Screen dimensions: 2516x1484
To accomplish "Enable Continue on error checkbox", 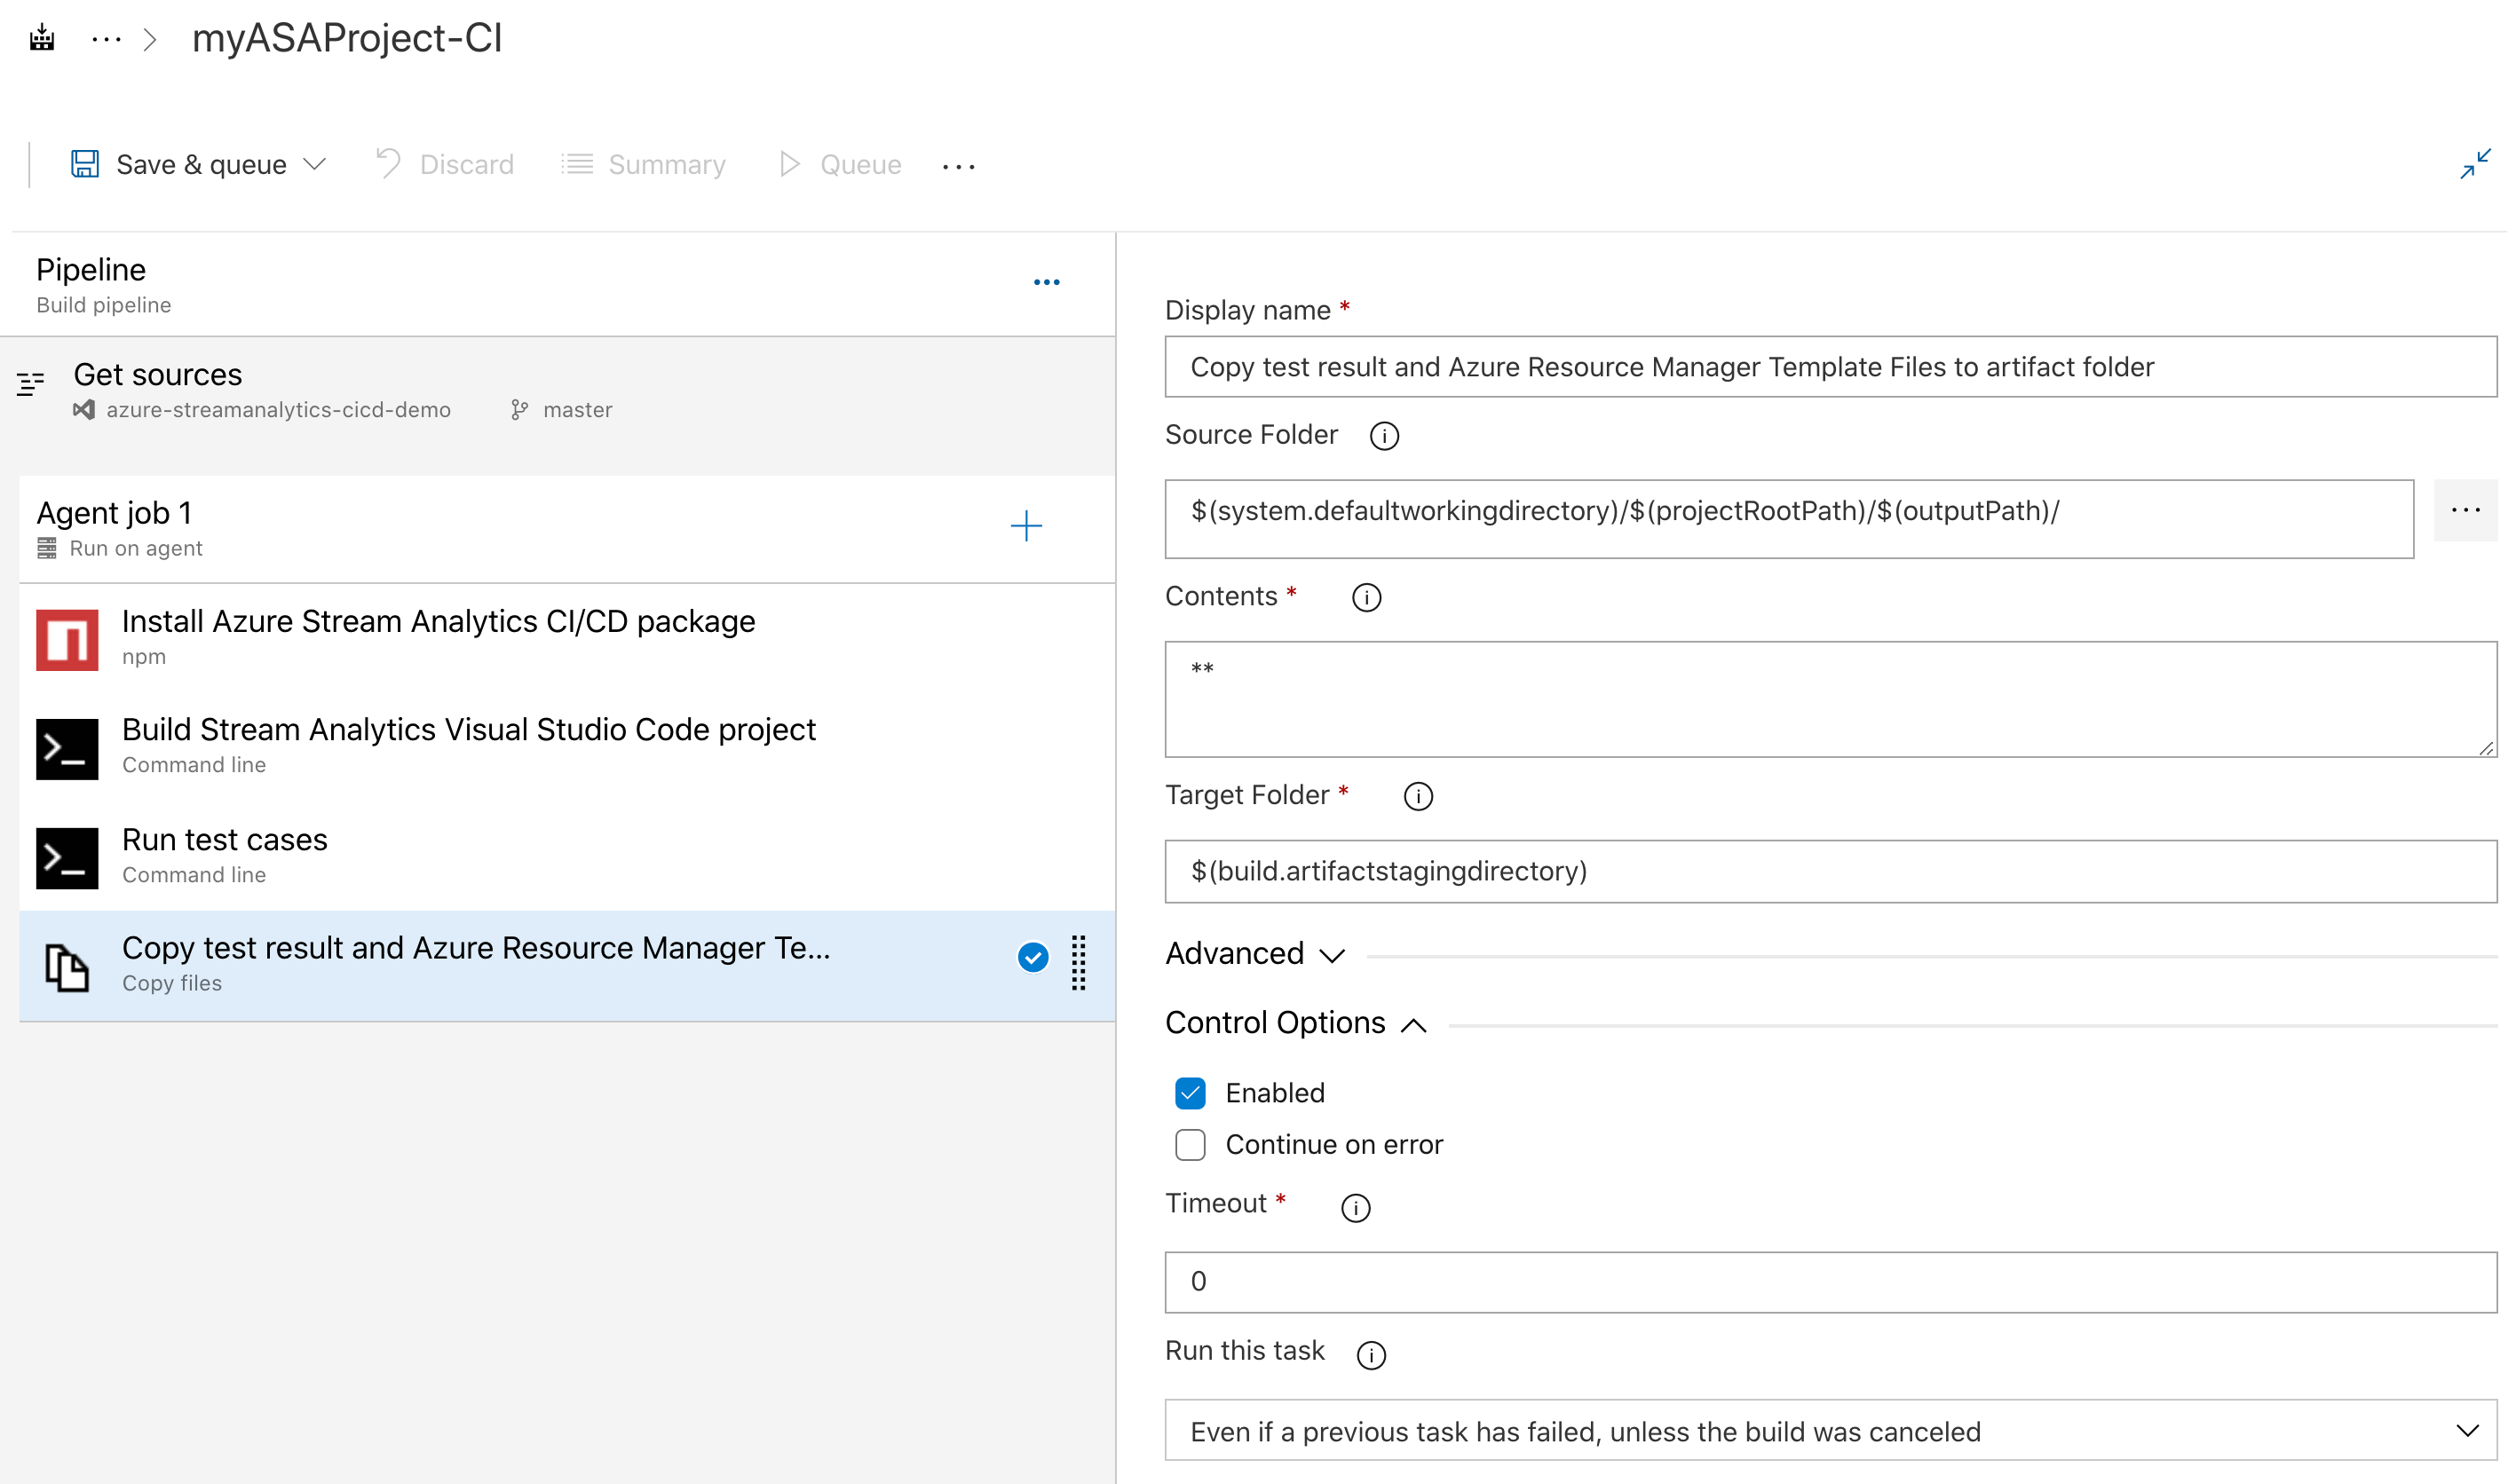I will click(1192, 1145).
